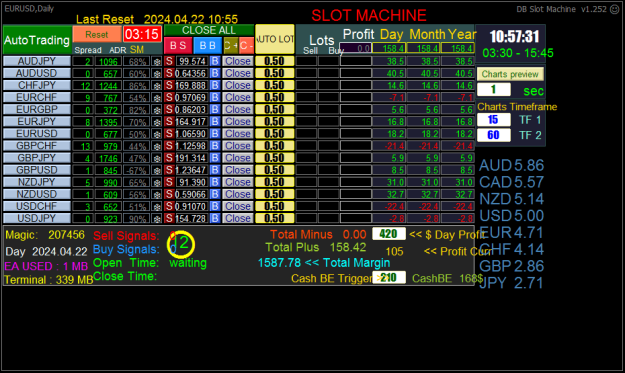Click the snowflake icon in the CHFJPY row

157,85
